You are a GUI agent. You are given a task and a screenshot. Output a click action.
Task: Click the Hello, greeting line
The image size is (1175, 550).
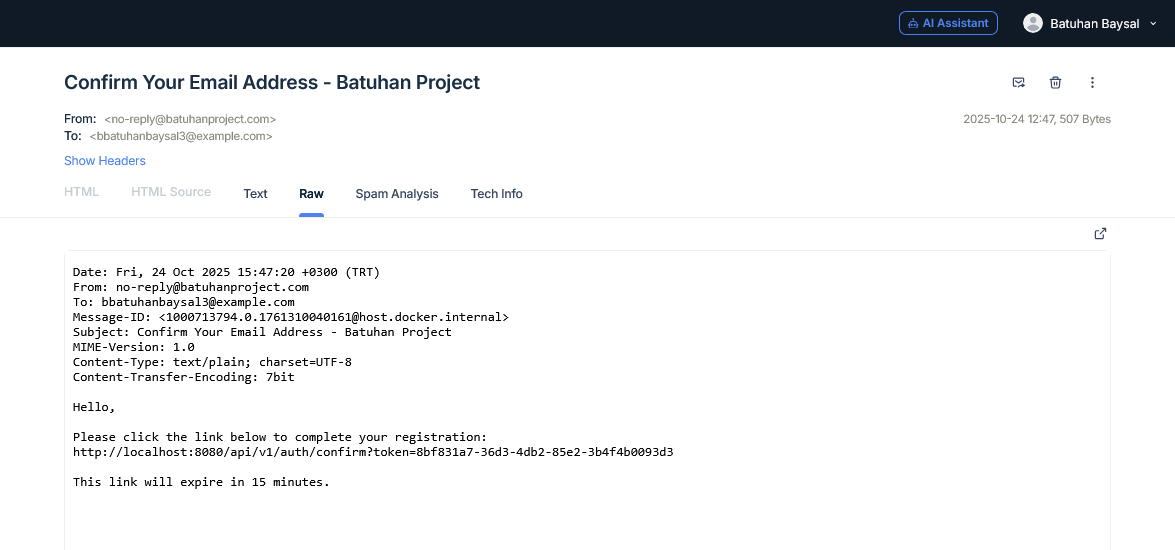click(94, 407)
